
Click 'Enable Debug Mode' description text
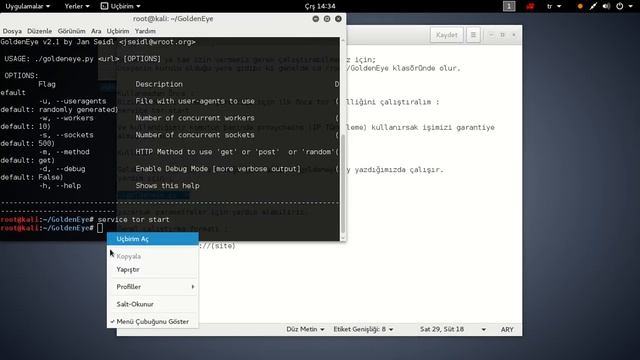pyautogui.click(x=218, y=169)
